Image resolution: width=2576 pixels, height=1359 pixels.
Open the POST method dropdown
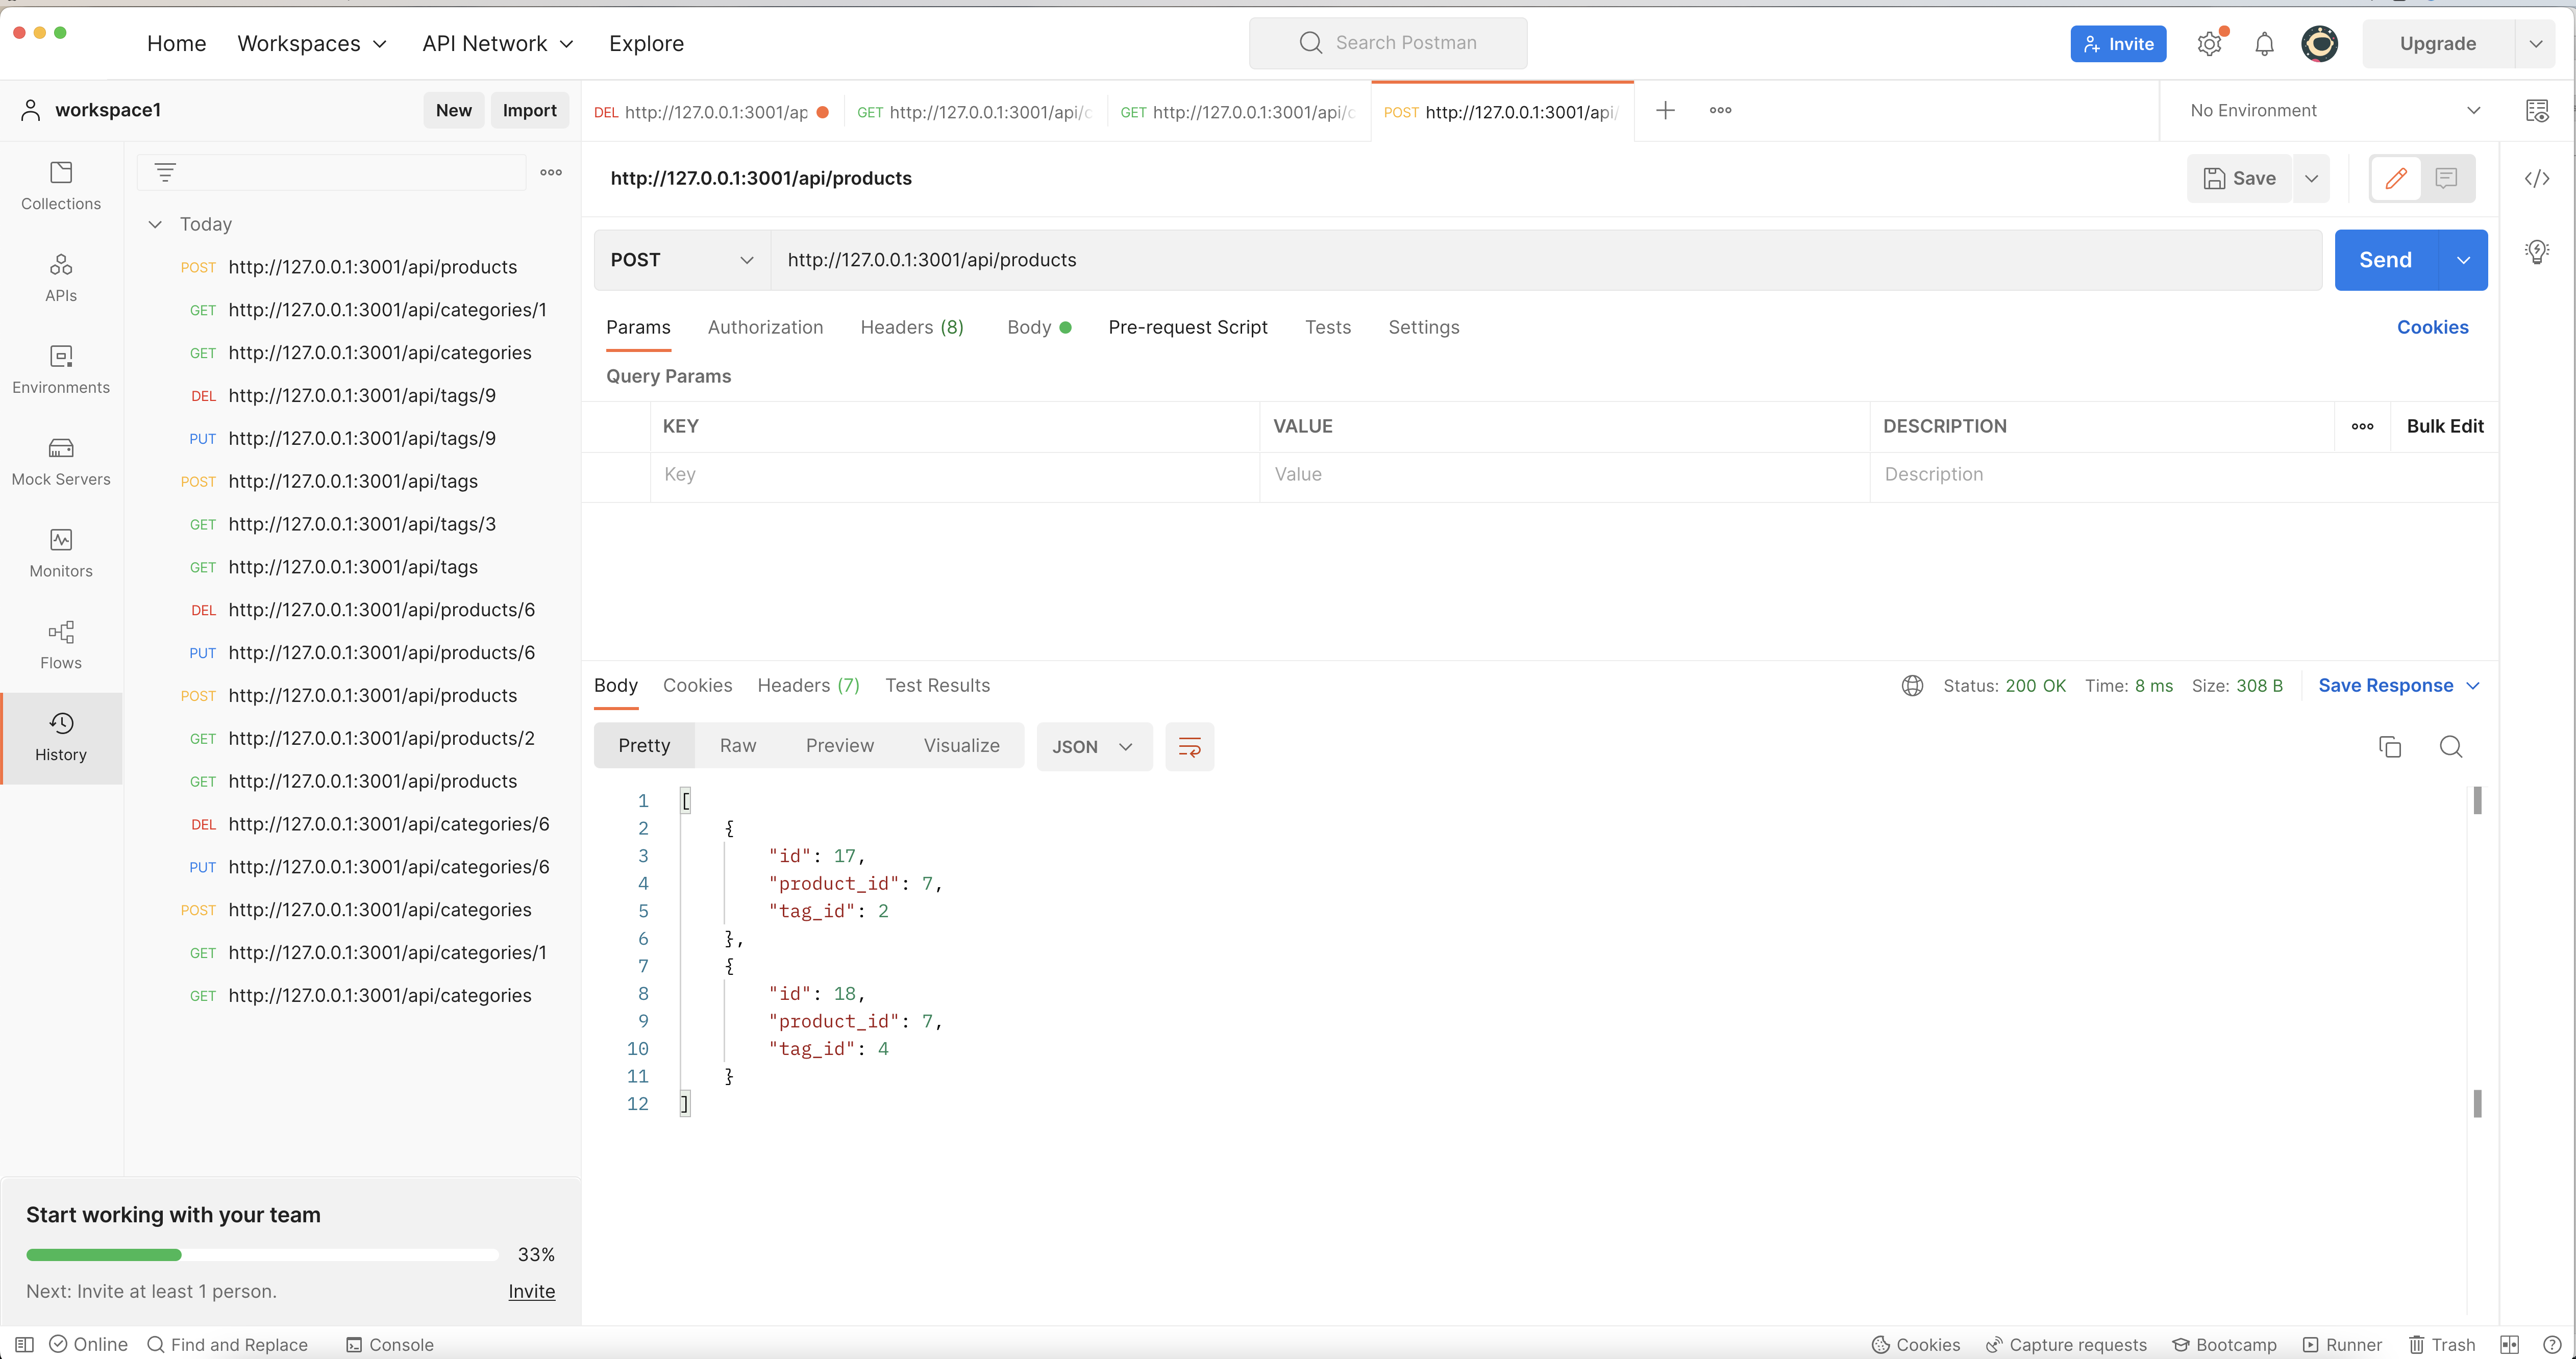click(x=682, y=260)
